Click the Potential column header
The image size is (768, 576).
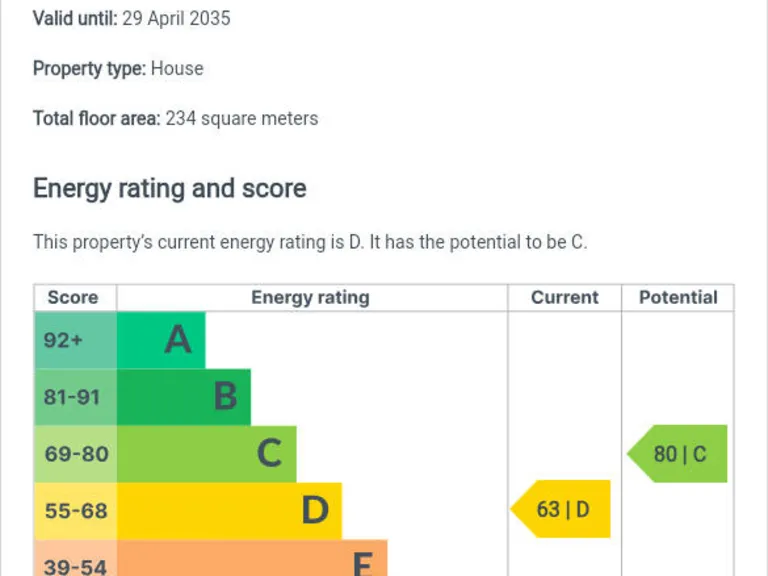pyautogui.click(x=678, y=297)
